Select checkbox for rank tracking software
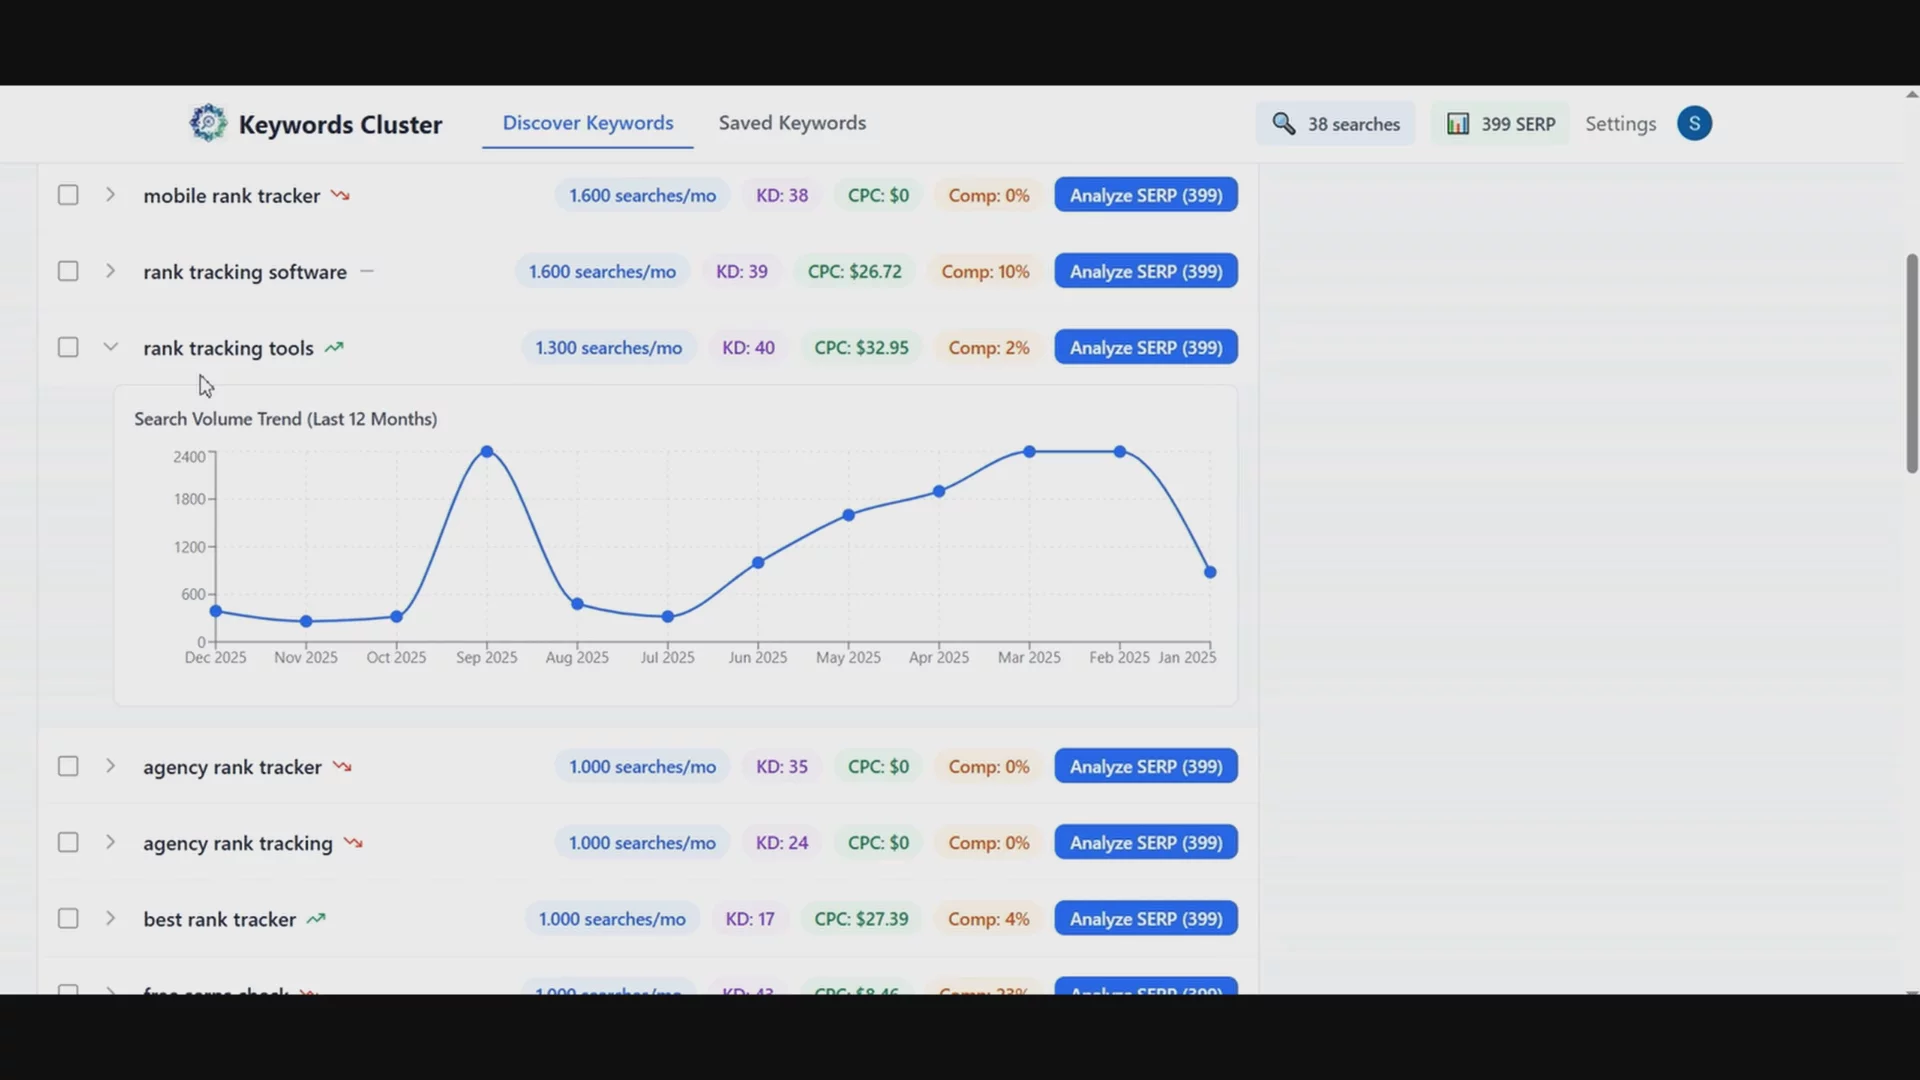 point(68,271)
